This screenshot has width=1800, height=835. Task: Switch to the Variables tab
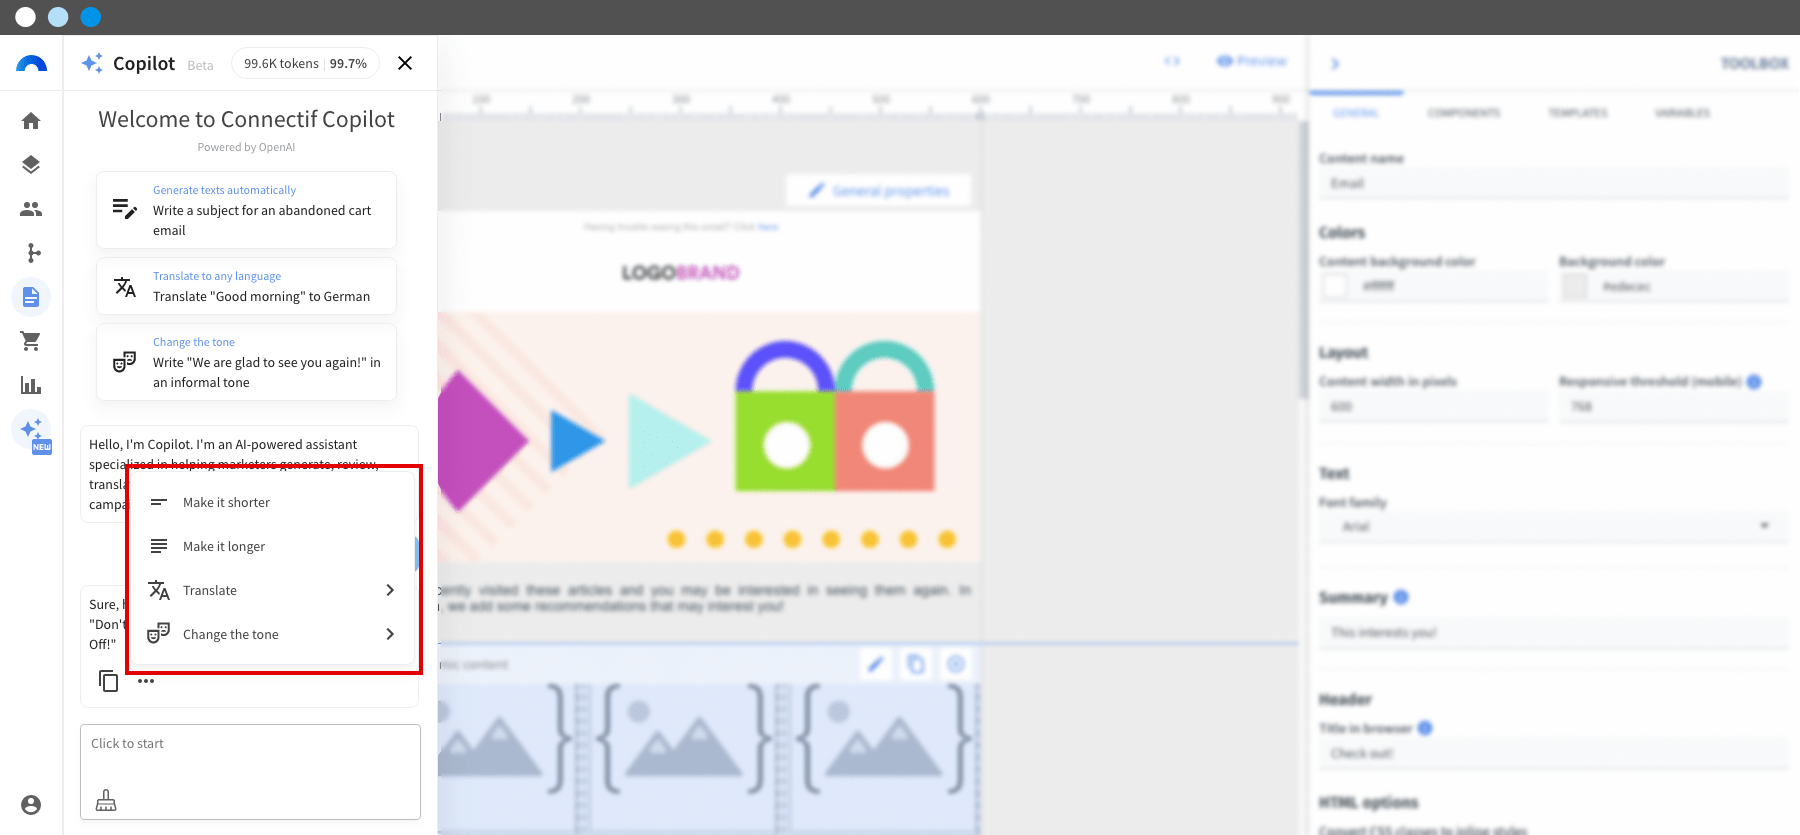point(1682,113)
